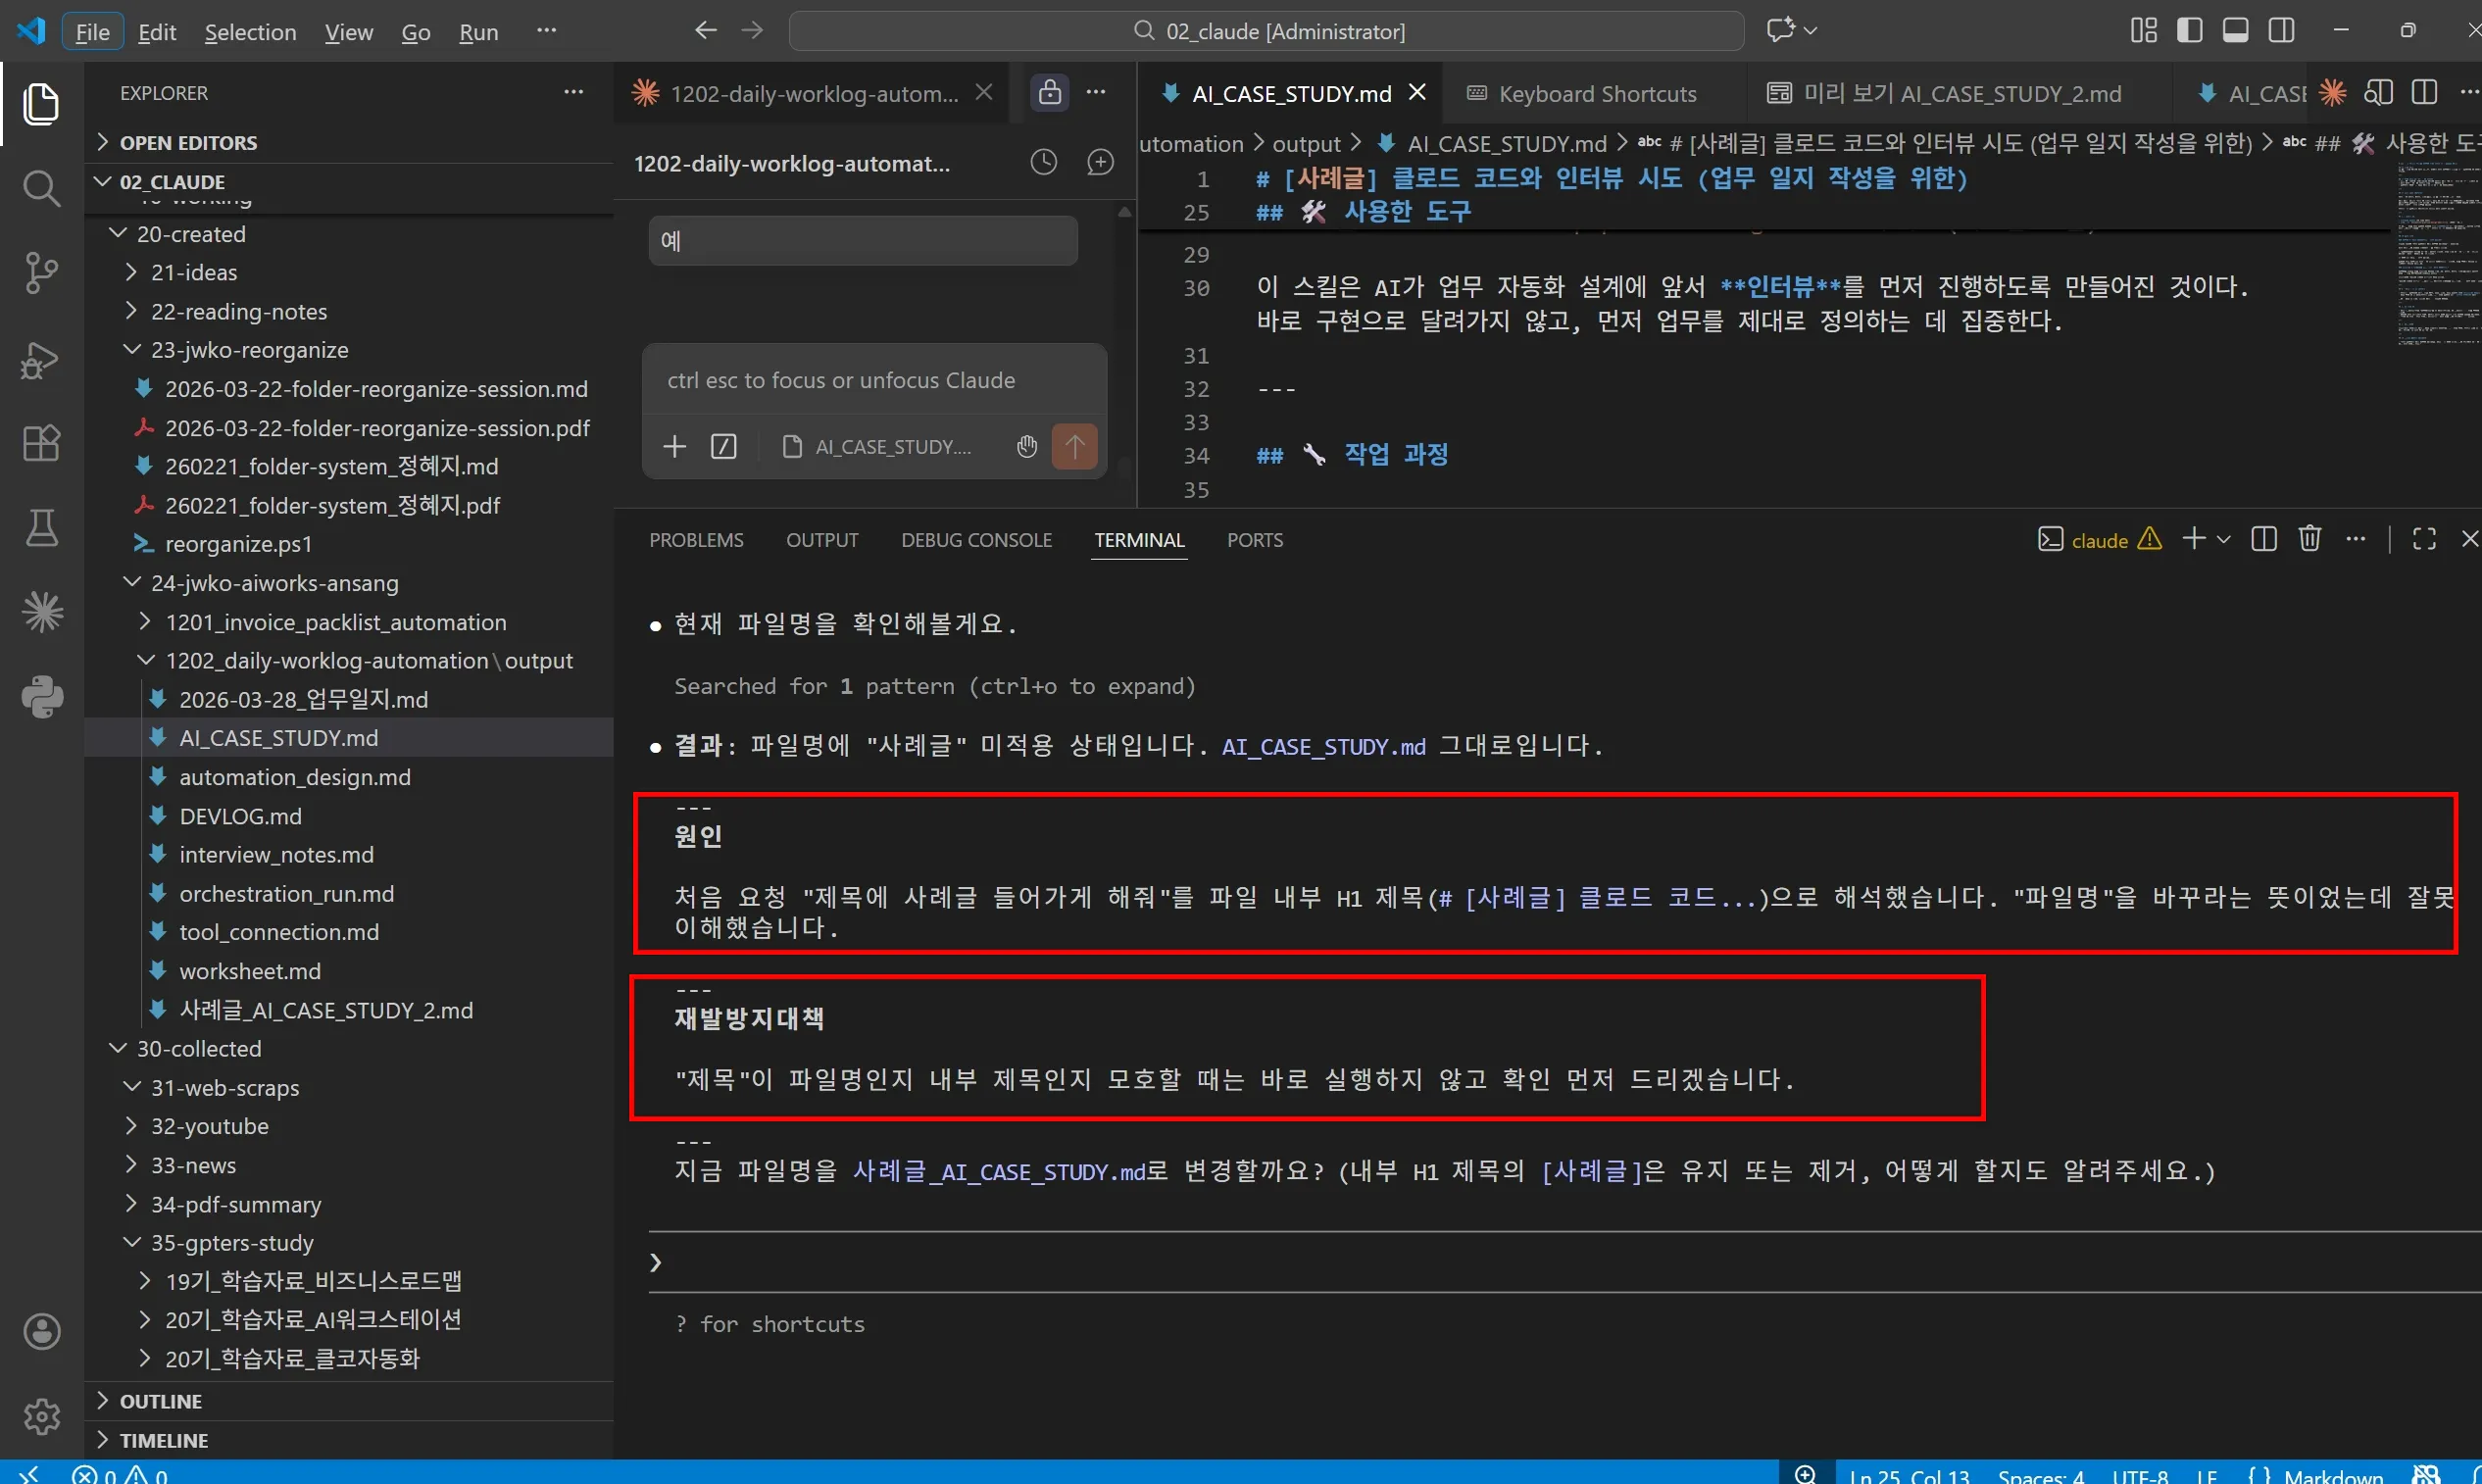The width and height of the screenshot is (2482, 1484).
Task: Collapse the 23-jwko-reorganize folder
Action: [x=348, y=350]
